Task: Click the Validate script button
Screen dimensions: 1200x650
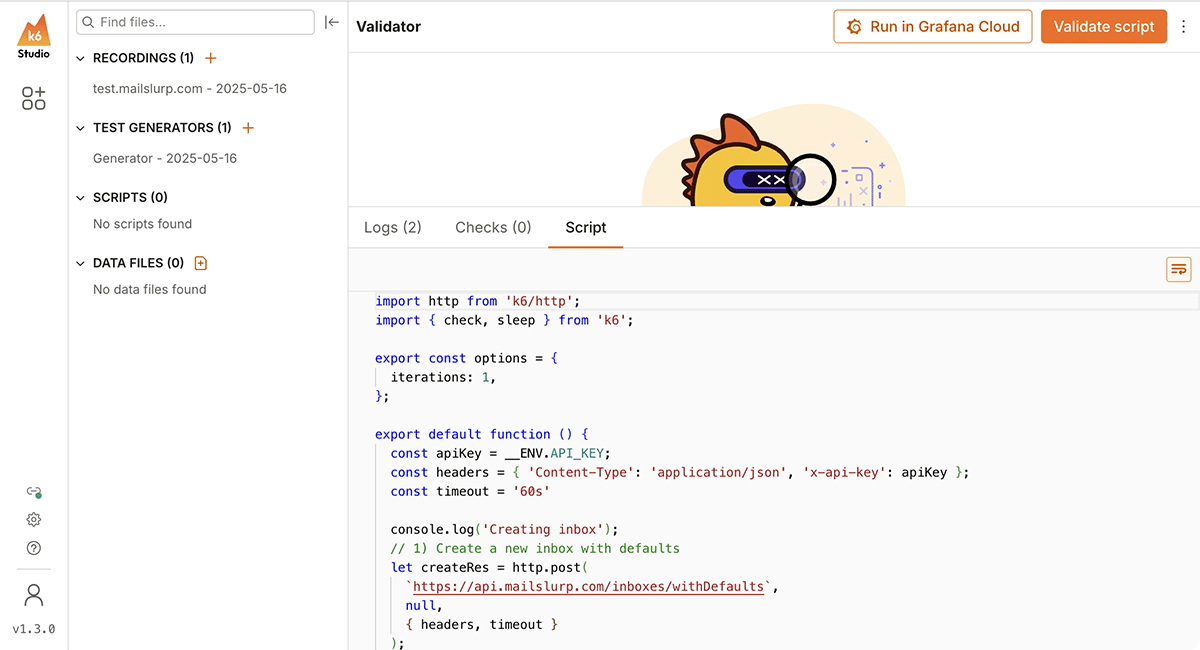Action: (x=1104, y=27)
